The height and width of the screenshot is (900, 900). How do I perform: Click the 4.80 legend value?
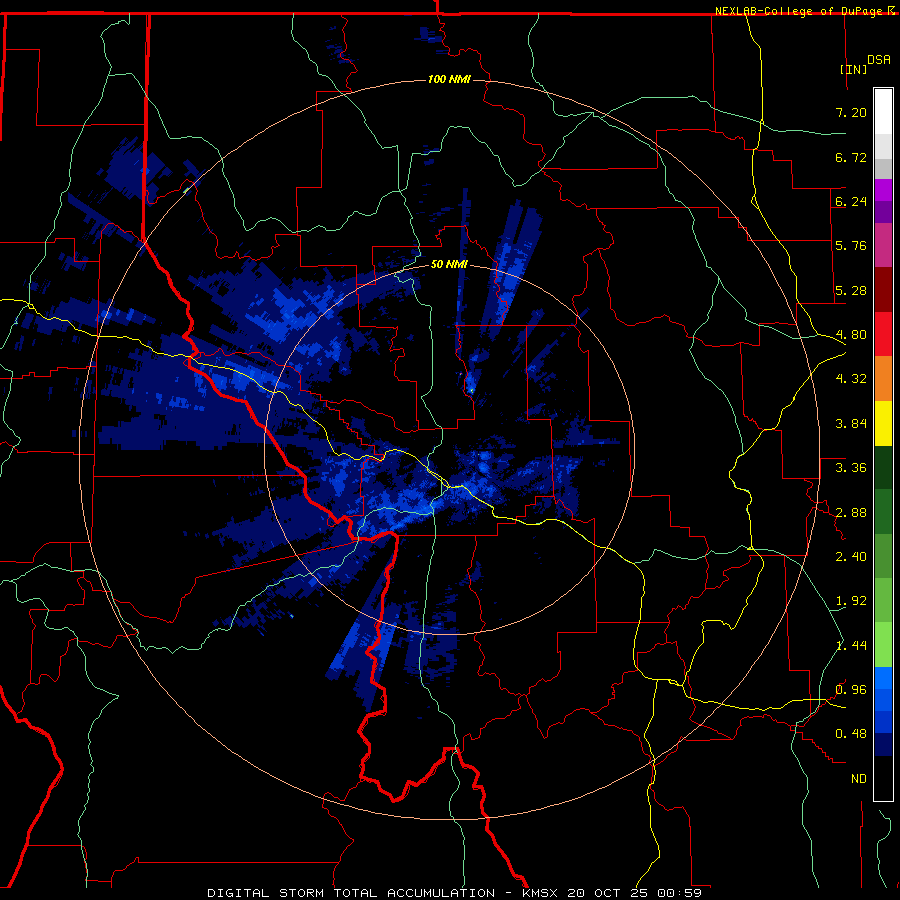(851, 335)
